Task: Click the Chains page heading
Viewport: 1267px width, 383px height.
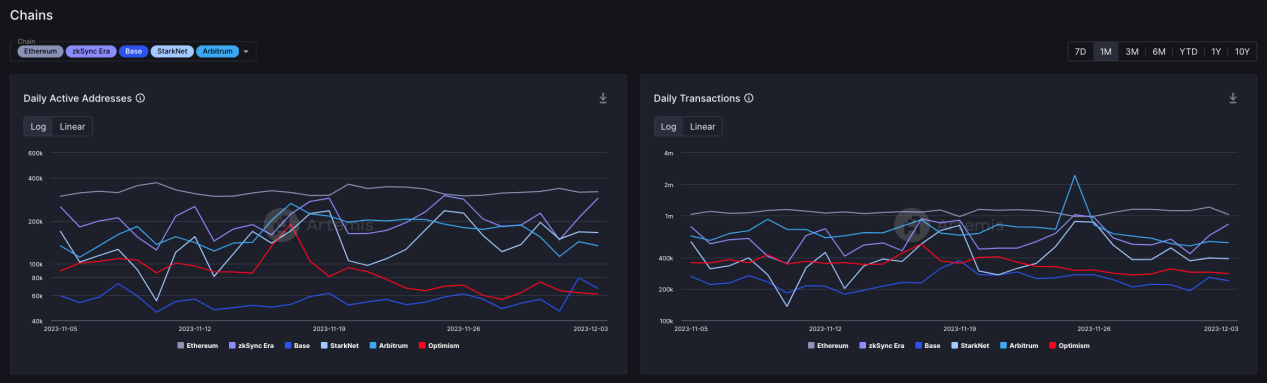Action: (x=31, y=15)
